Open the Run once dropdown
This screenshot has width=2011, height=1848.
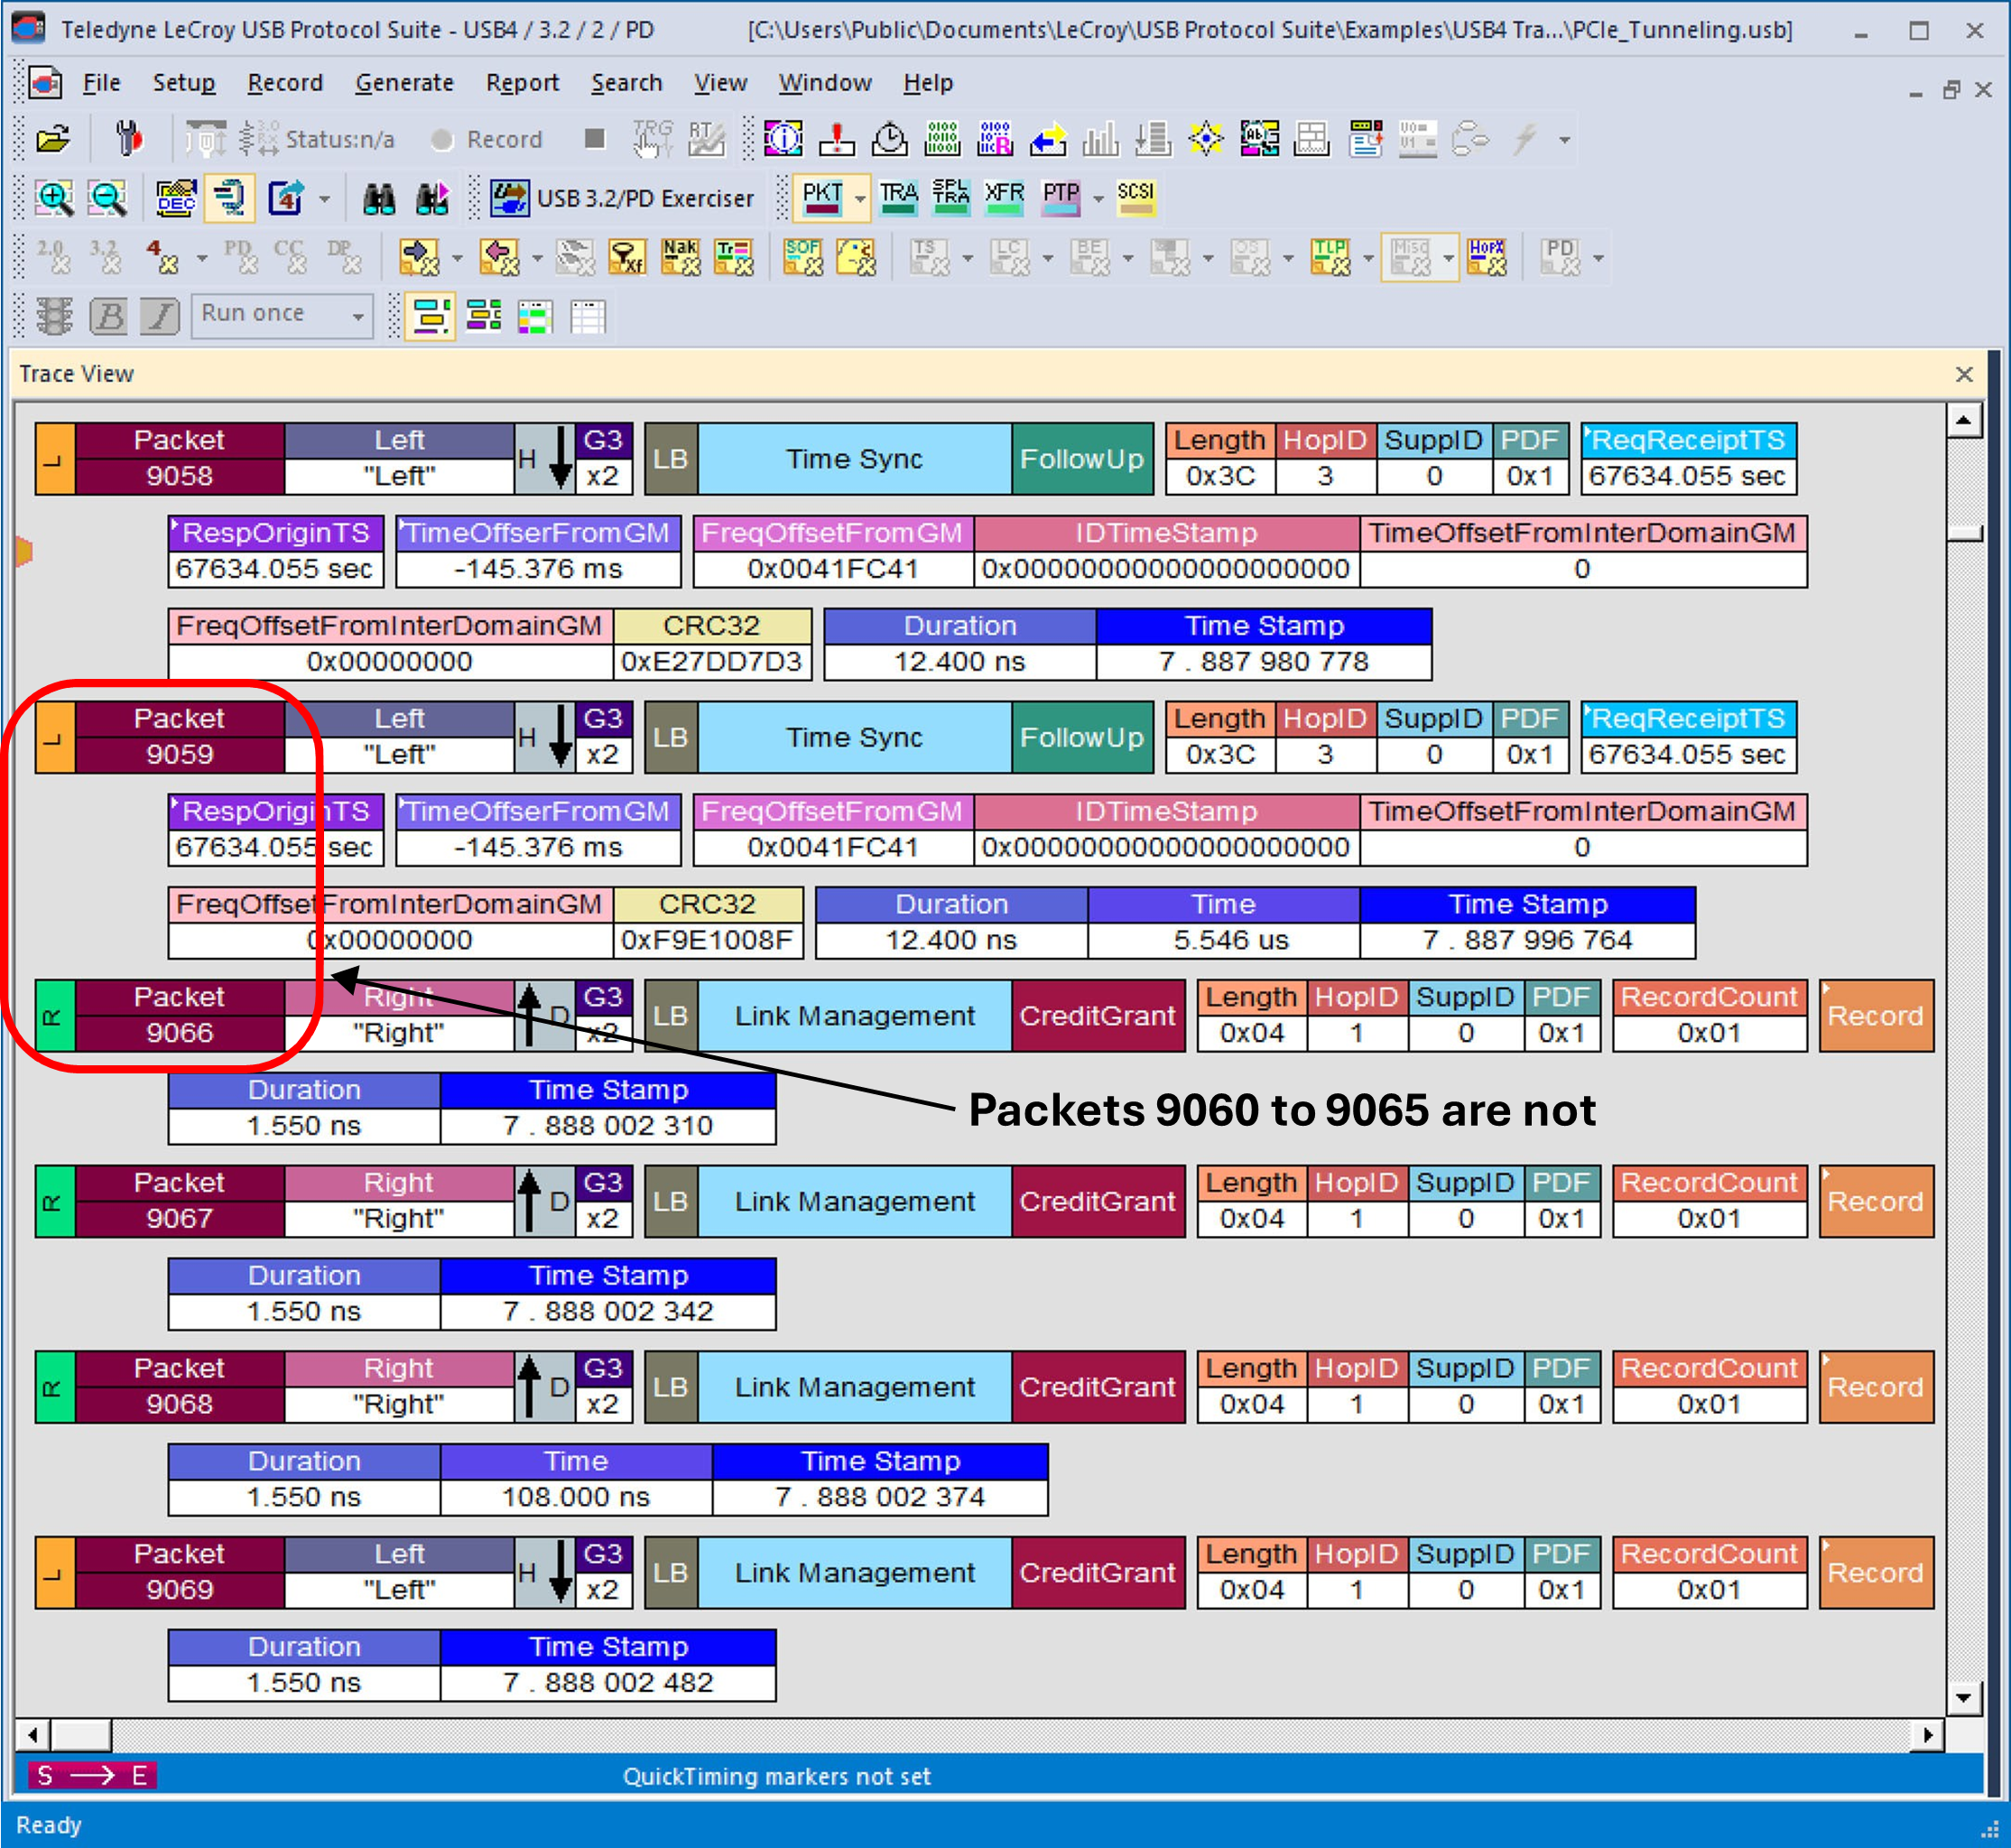pos(282,315)
